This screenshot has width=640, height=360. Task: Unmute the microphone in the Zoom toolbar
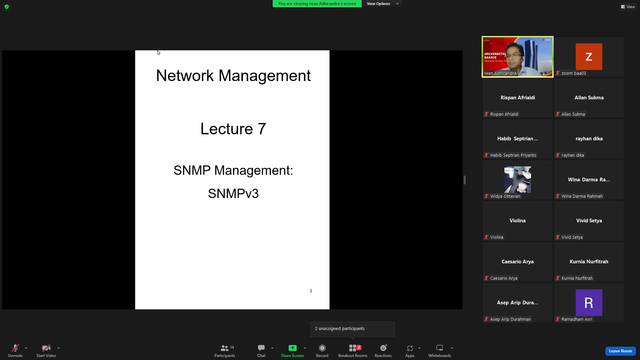tap(15, 350)
